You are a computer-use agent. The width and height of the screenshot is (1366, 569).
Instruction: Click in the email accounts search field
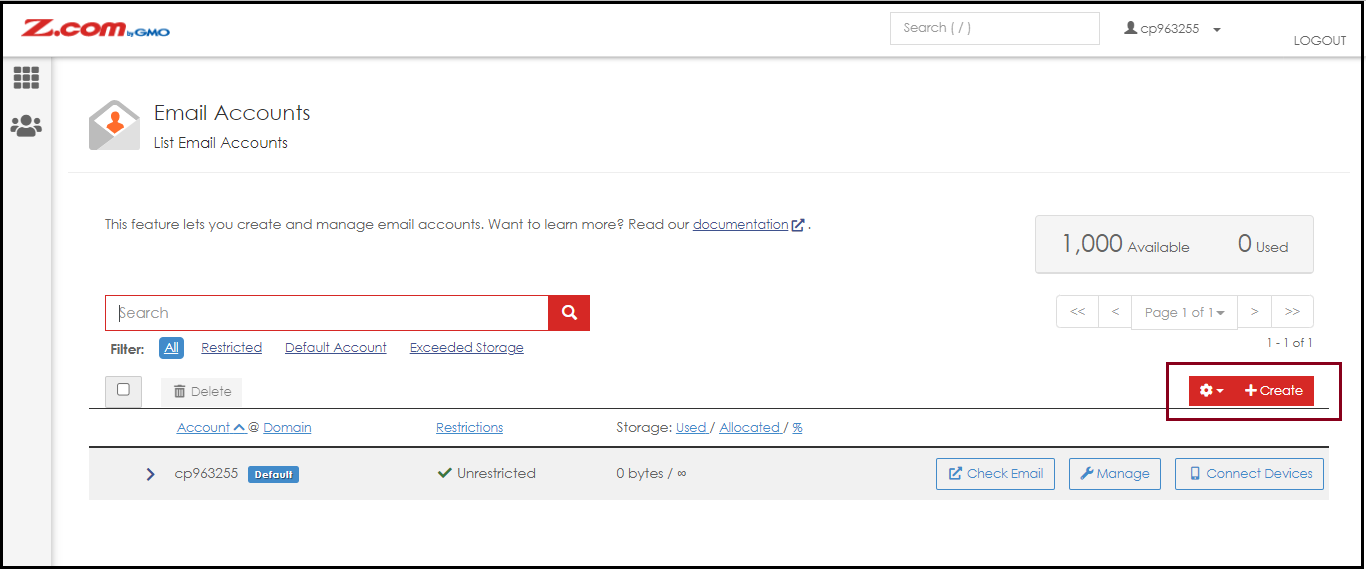click(x=327, y=313)
